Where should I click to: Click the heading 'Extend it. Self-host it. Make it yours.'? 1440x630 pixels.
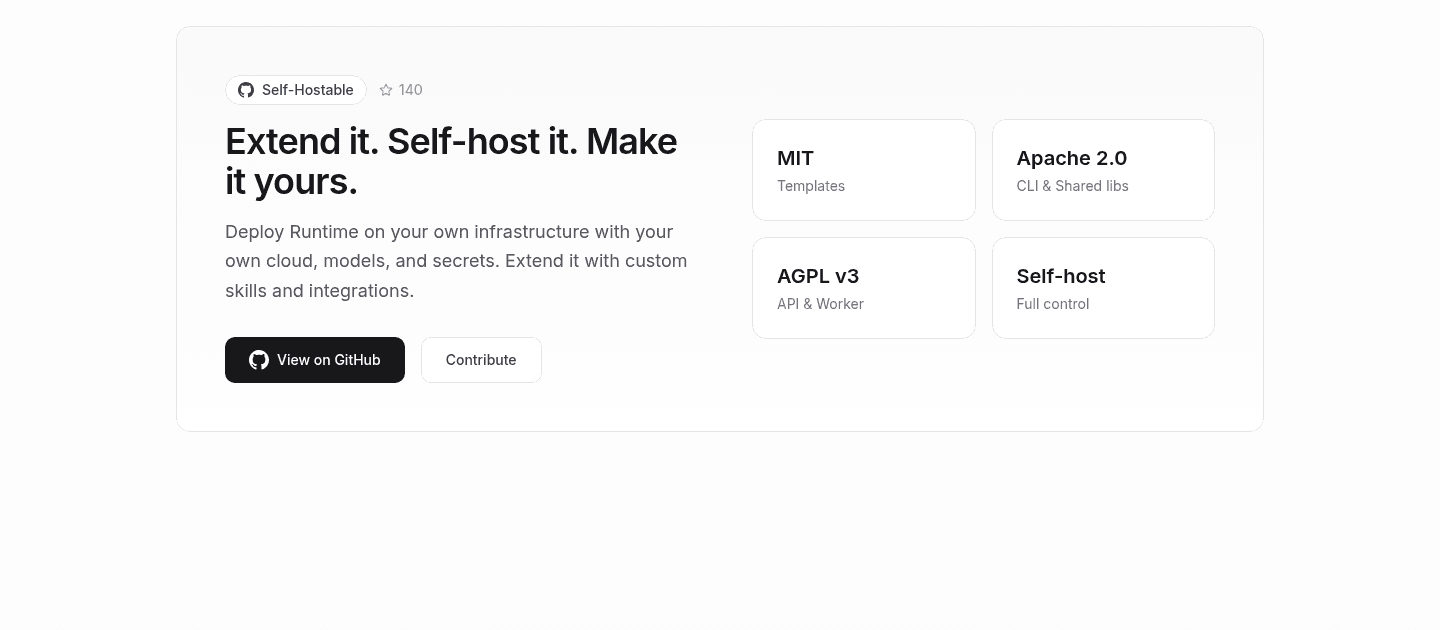coord(451,161)
